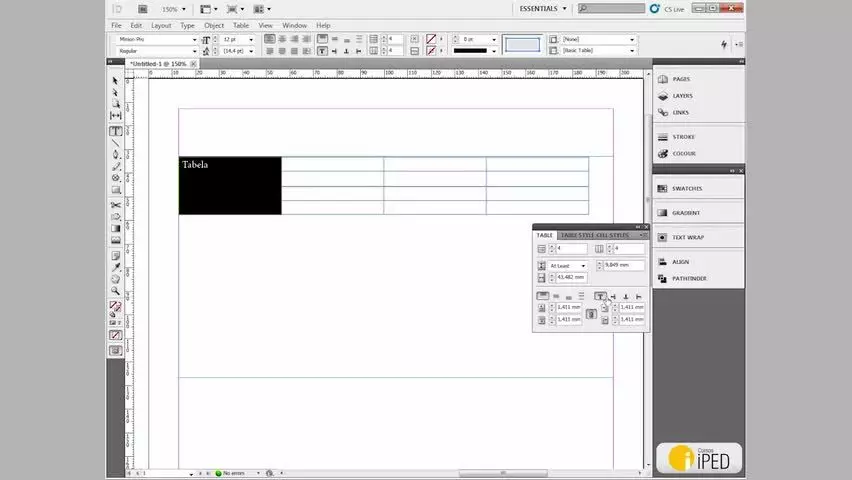Choose the Gradient Swatch tool
852x480 pixels.
pos(116,228)
